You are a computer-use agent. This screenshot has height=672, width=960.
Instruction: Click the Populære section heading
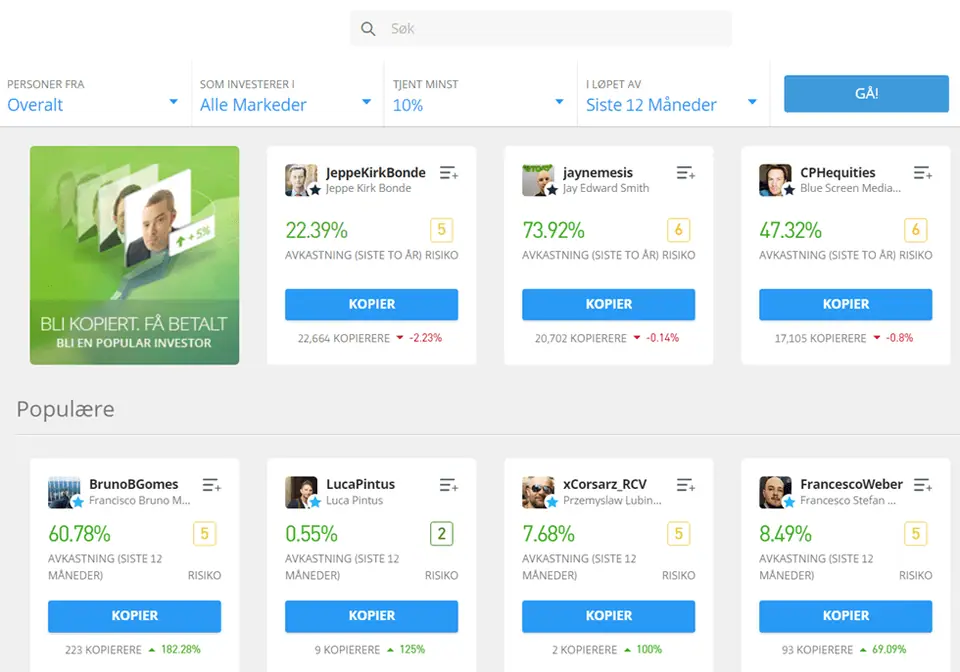pyautogui.click(x=66, y=409)
